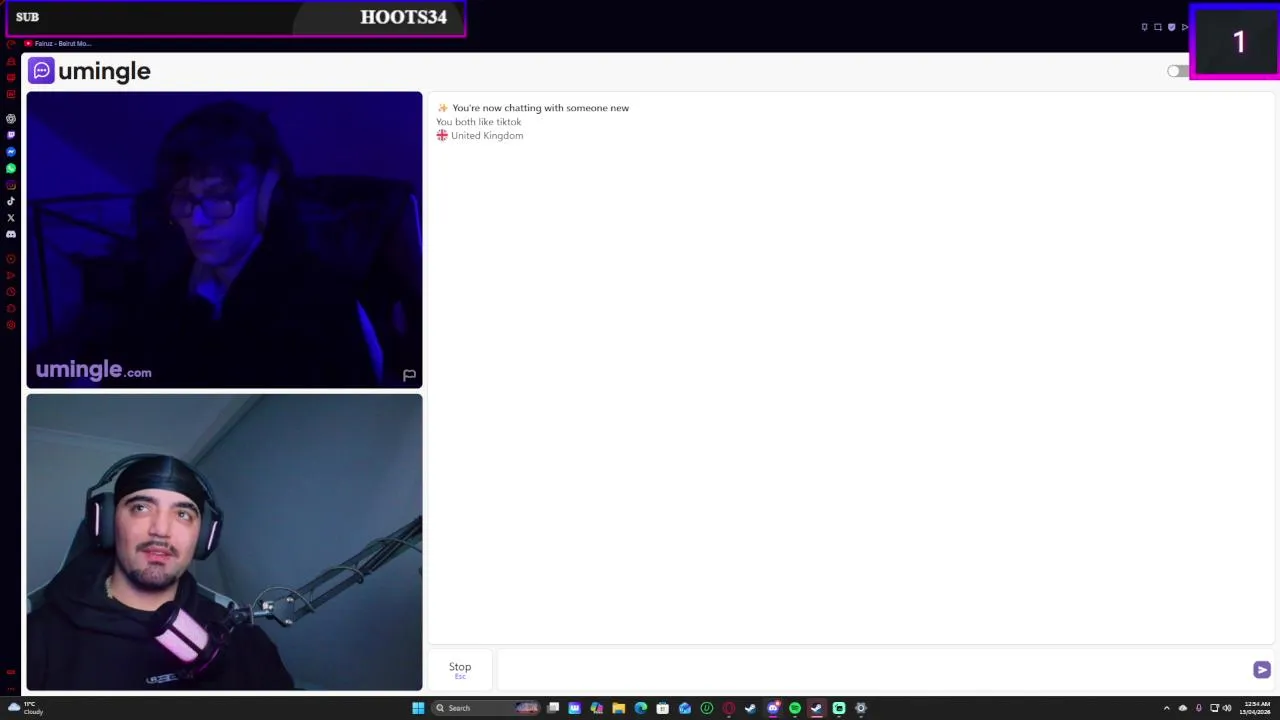
Task: Open TikTok in the browser sidebar
Action: pyautogui.click(x=11, y=201)
